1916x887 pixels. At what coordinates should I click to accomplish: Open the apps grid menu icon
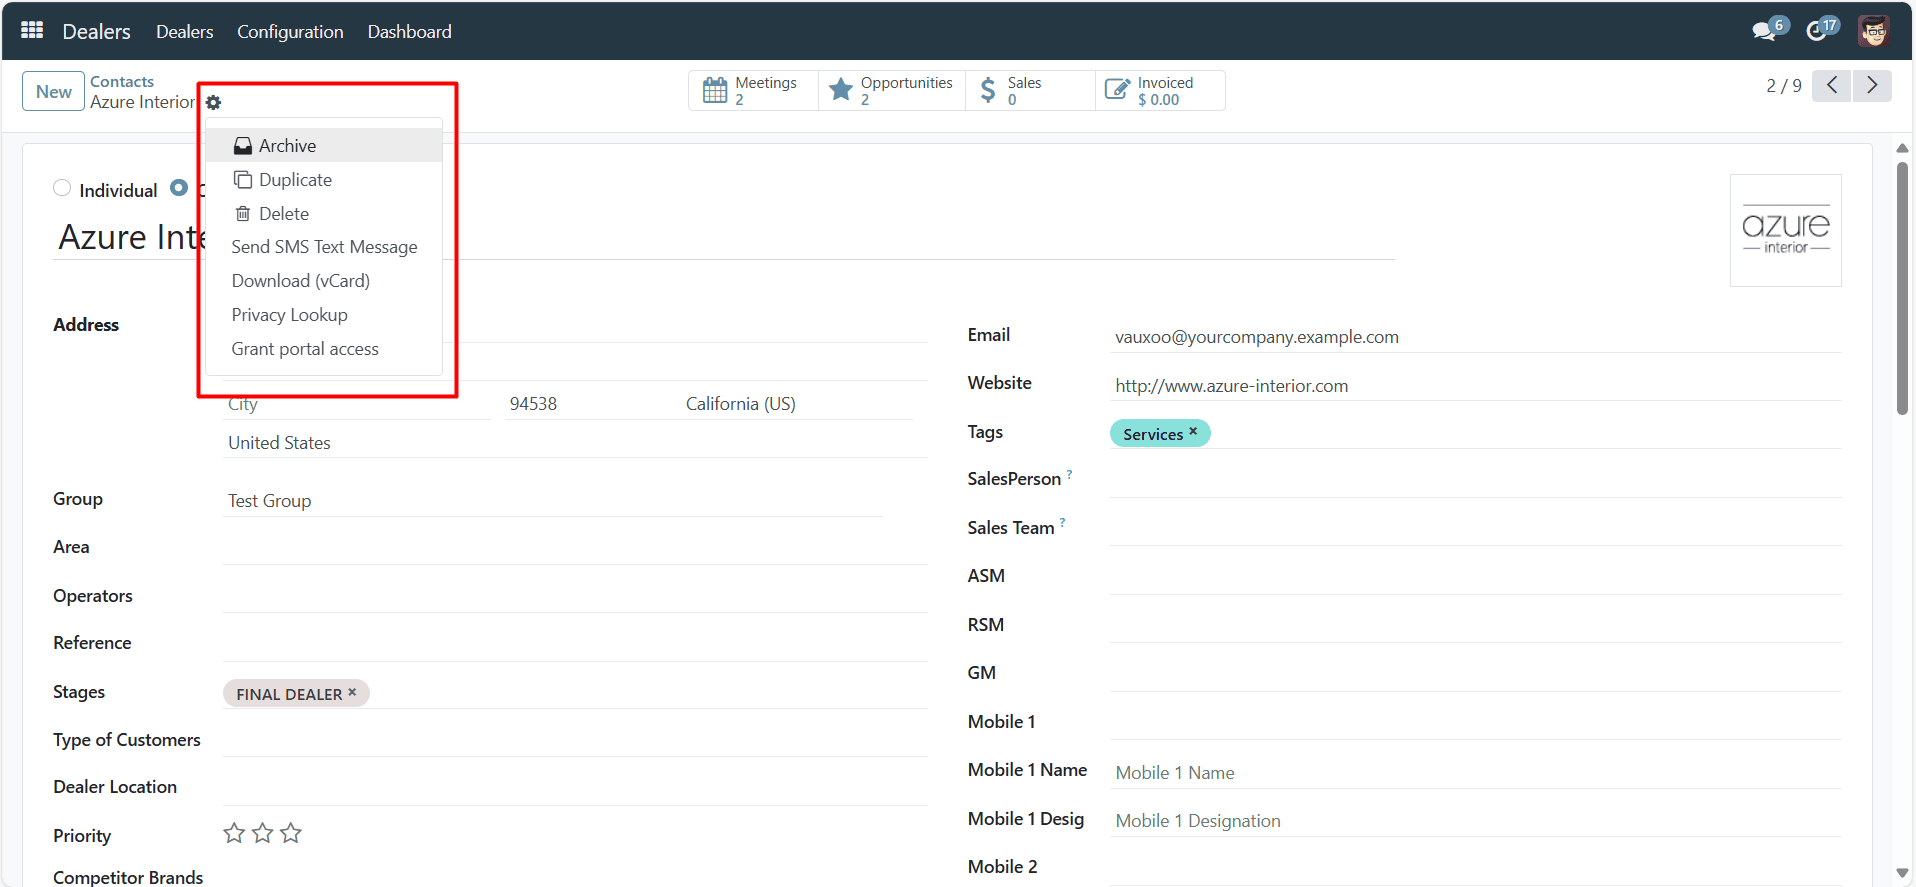click(32, 30)
